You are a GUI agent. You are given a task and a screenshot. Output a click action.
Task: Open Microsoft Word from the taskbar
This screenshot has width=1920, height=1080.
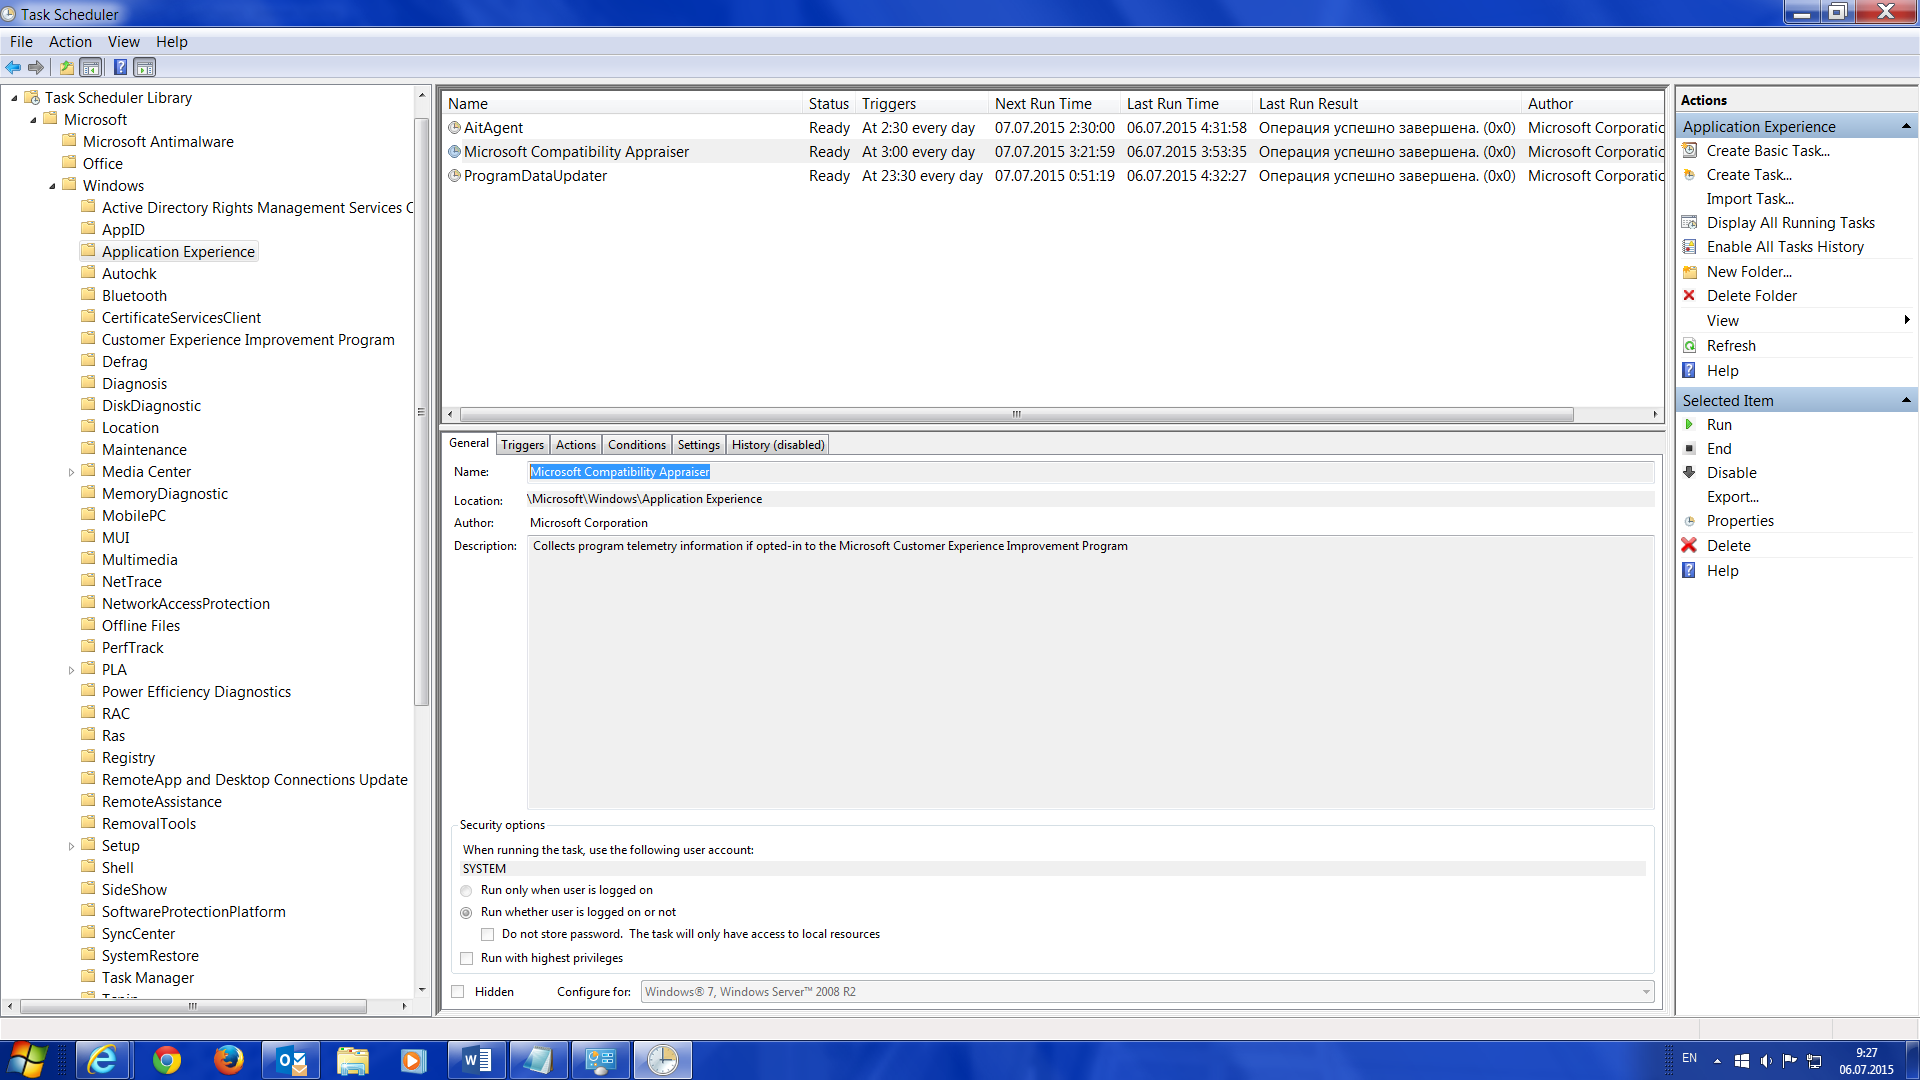(477, 1060)
